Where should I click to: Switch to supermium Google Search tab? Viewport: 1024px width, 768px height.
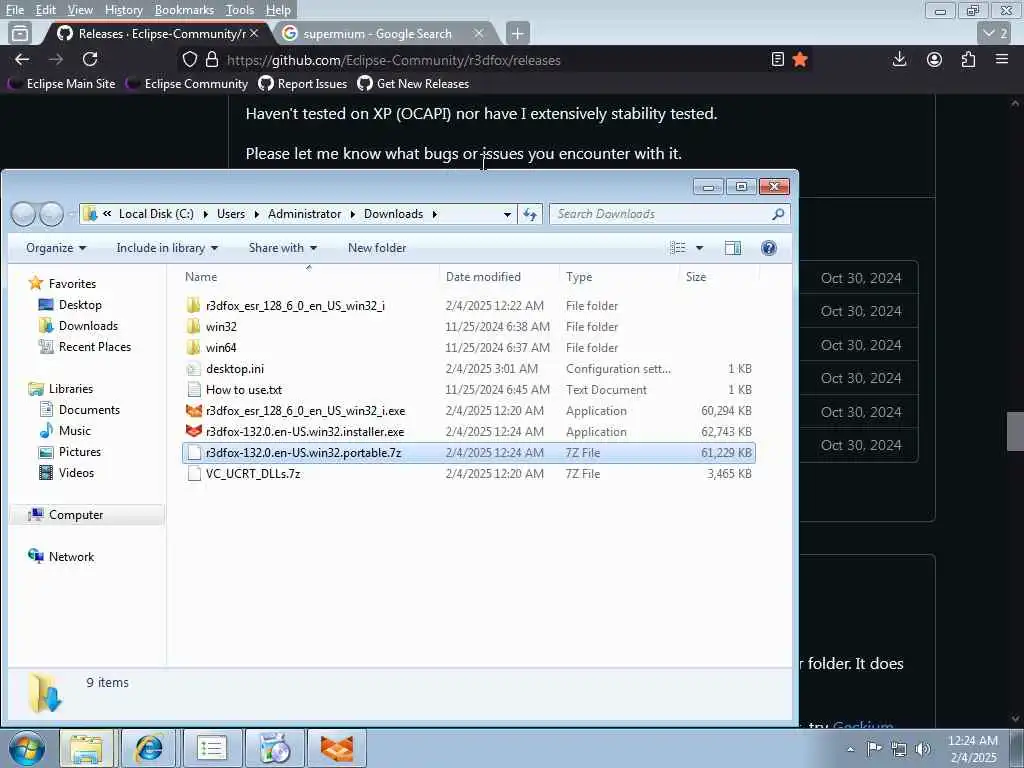(x=385, y=33)
